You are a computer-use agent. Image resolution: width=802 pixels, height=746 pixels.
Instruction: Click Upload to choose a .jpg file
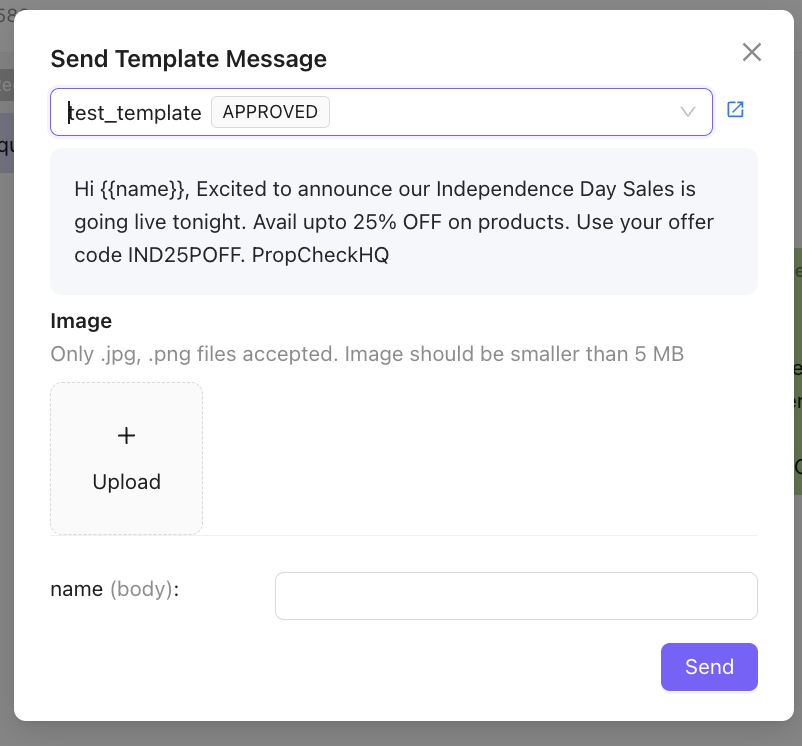pyautogui.click(x=126, y=481)
